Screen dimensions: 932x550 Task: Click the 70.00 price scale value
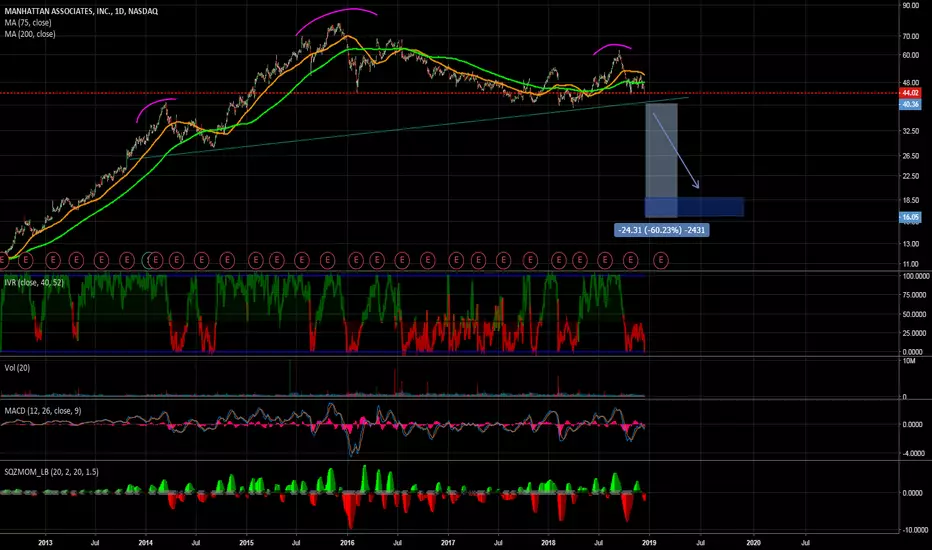911,36
